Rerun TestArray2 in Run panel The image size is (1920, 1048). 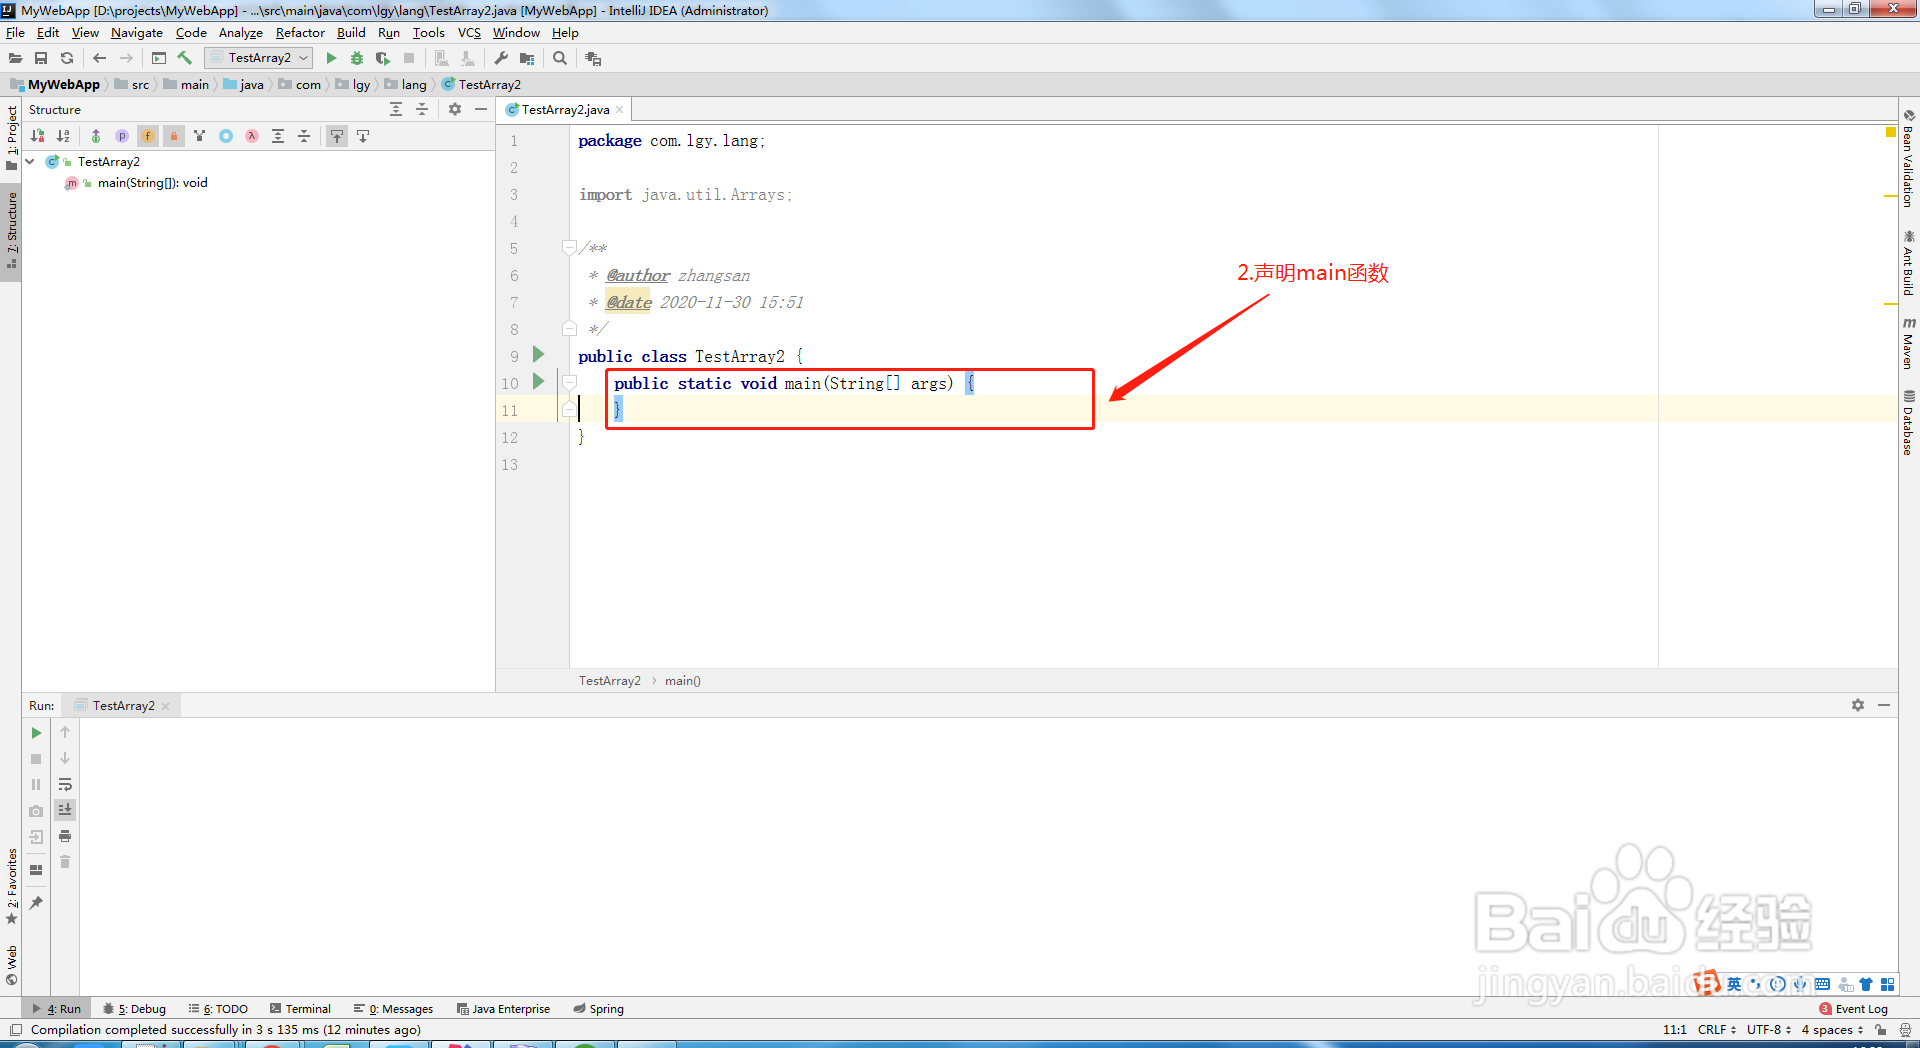[36, 733]
